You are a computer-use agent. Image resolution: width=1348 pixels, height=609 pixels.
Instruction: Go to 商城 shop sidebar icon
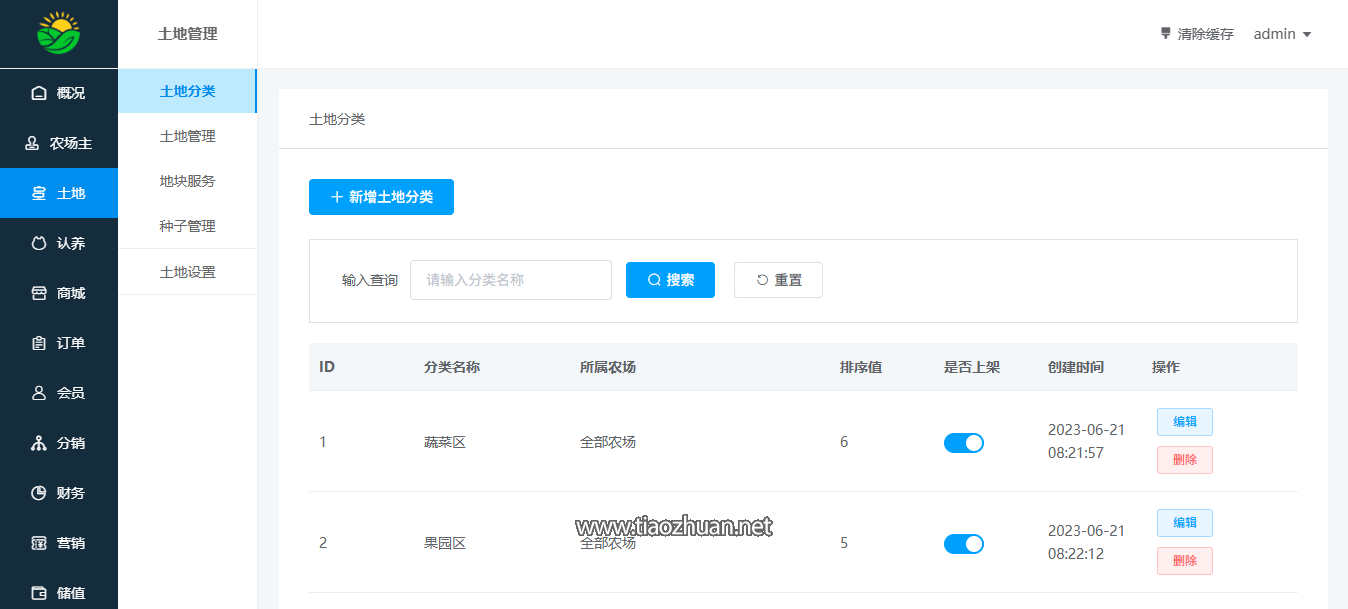point(39,293)
